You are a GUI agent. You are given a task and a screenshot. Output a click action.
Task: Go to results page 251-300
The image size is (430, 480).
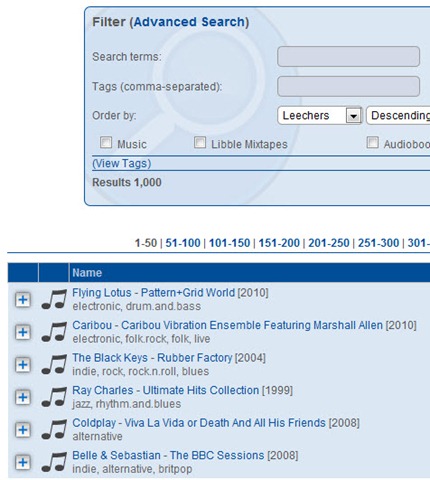click(378, 243)
